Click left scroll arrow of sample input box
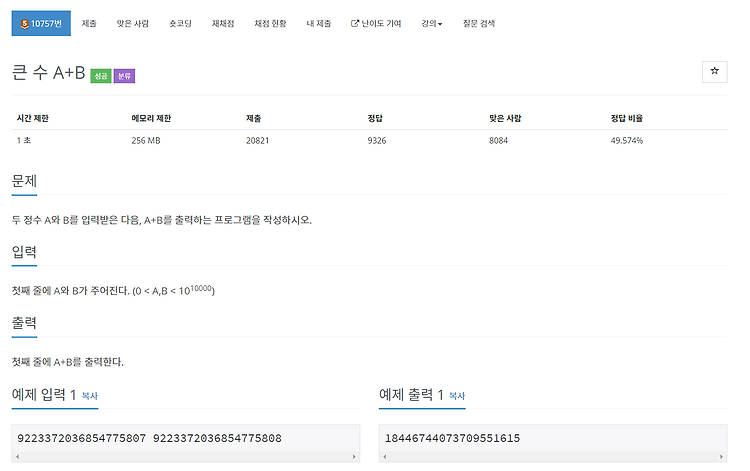750x471 pixels. (18, 457)
